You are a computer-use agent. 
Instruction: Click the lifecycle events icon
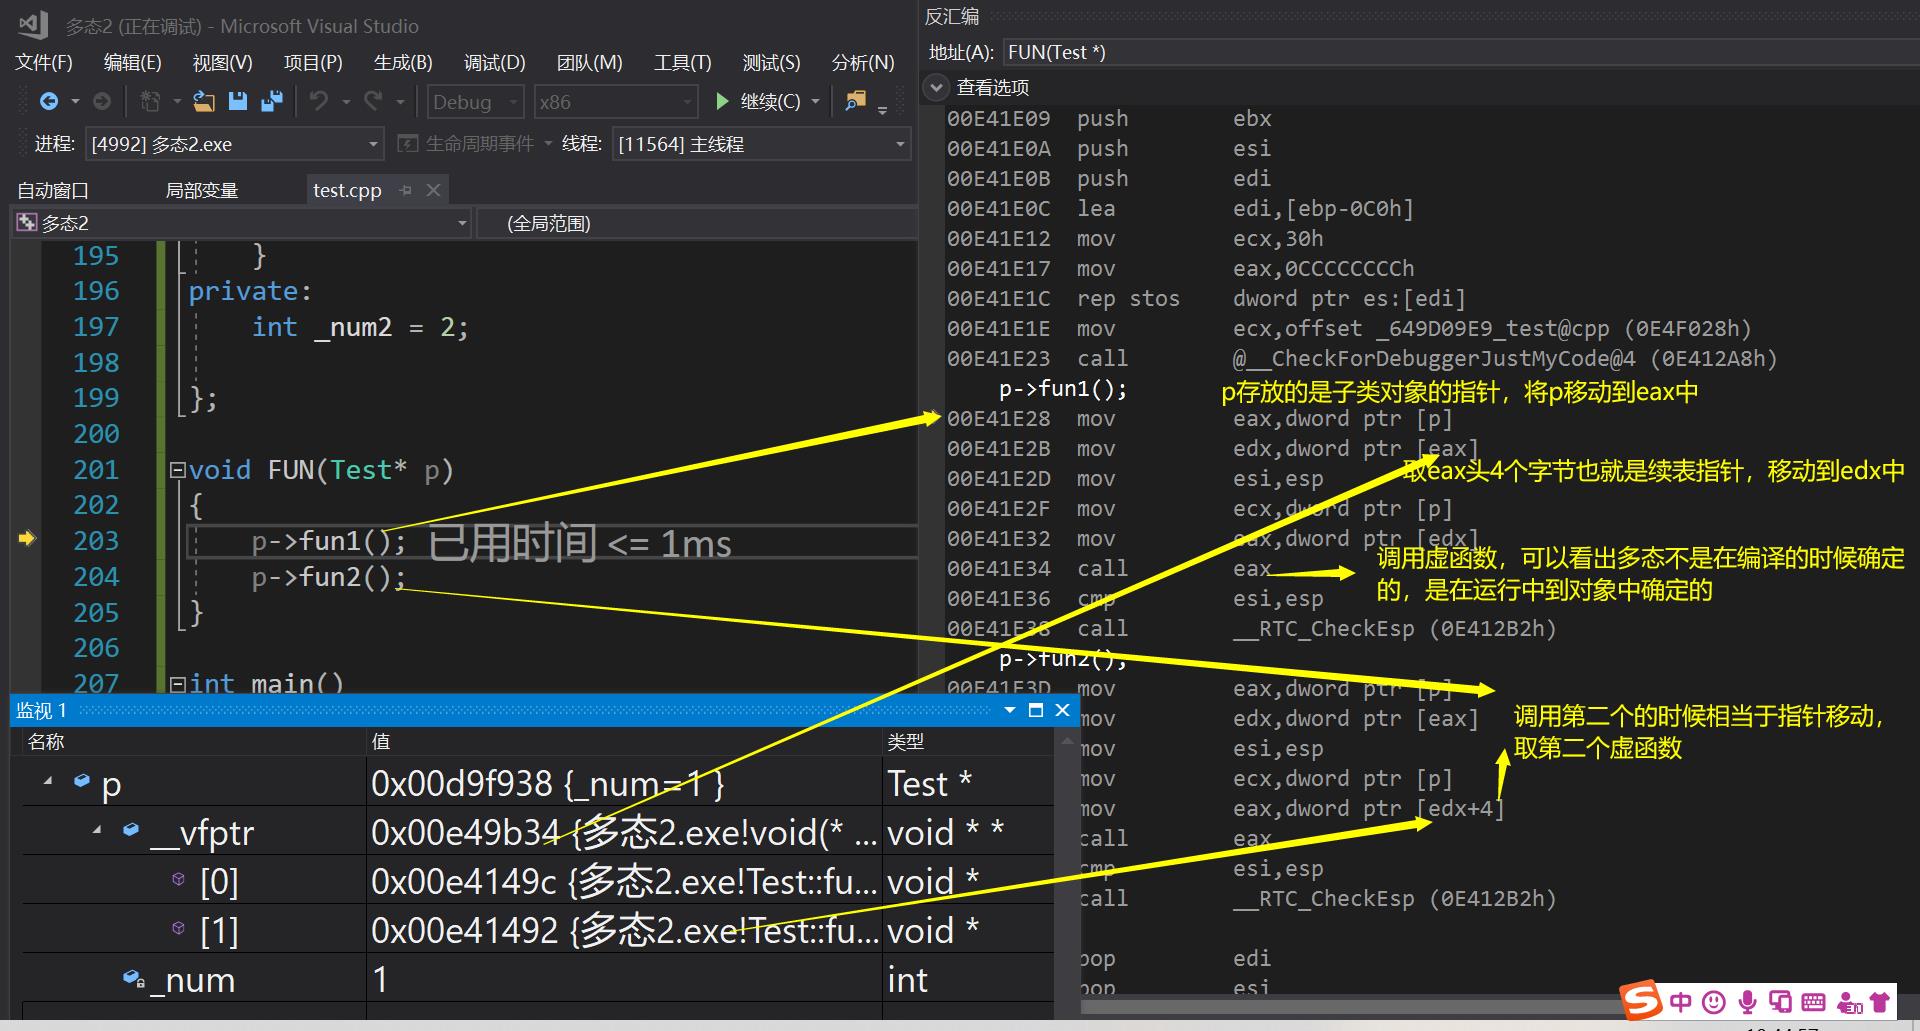tap(407, 144)
